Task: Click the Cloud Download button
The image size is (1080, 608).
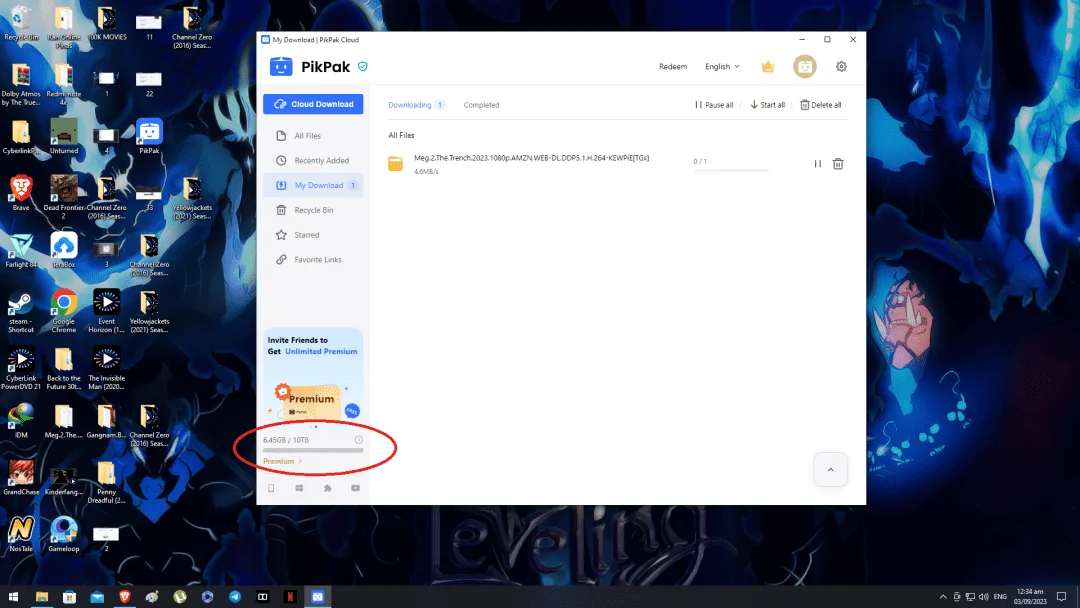Action: click(x=313, y=104)
